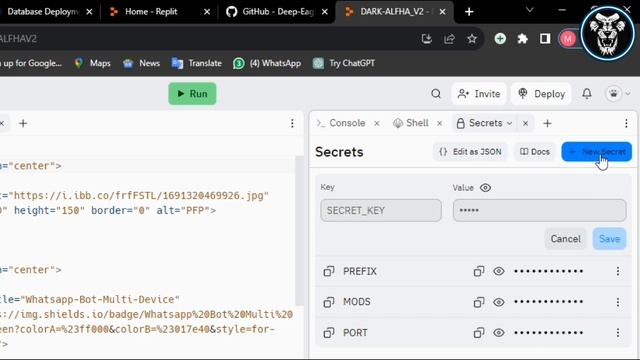Toggle visibility eye next to Value label
640x360 pixels.
485,188
